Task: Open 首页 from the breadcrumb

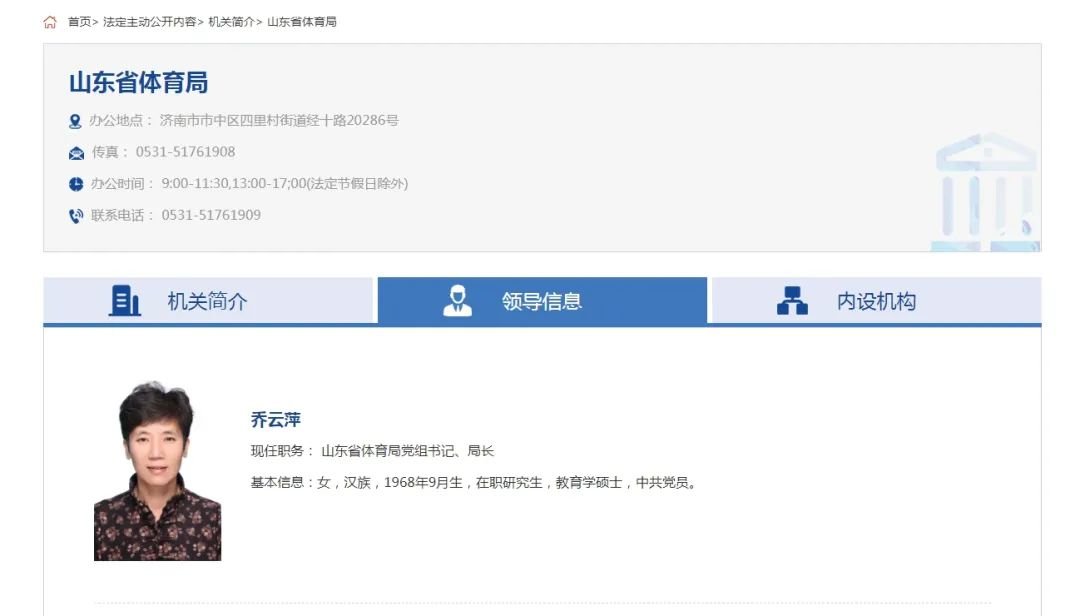Action: (x=77, y=21)
